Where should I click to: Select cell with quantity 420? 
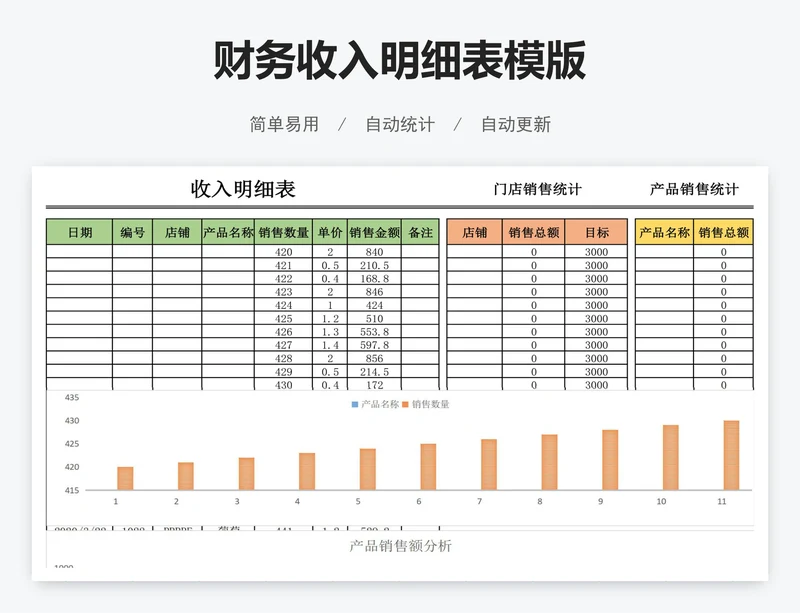click(284, 252)
